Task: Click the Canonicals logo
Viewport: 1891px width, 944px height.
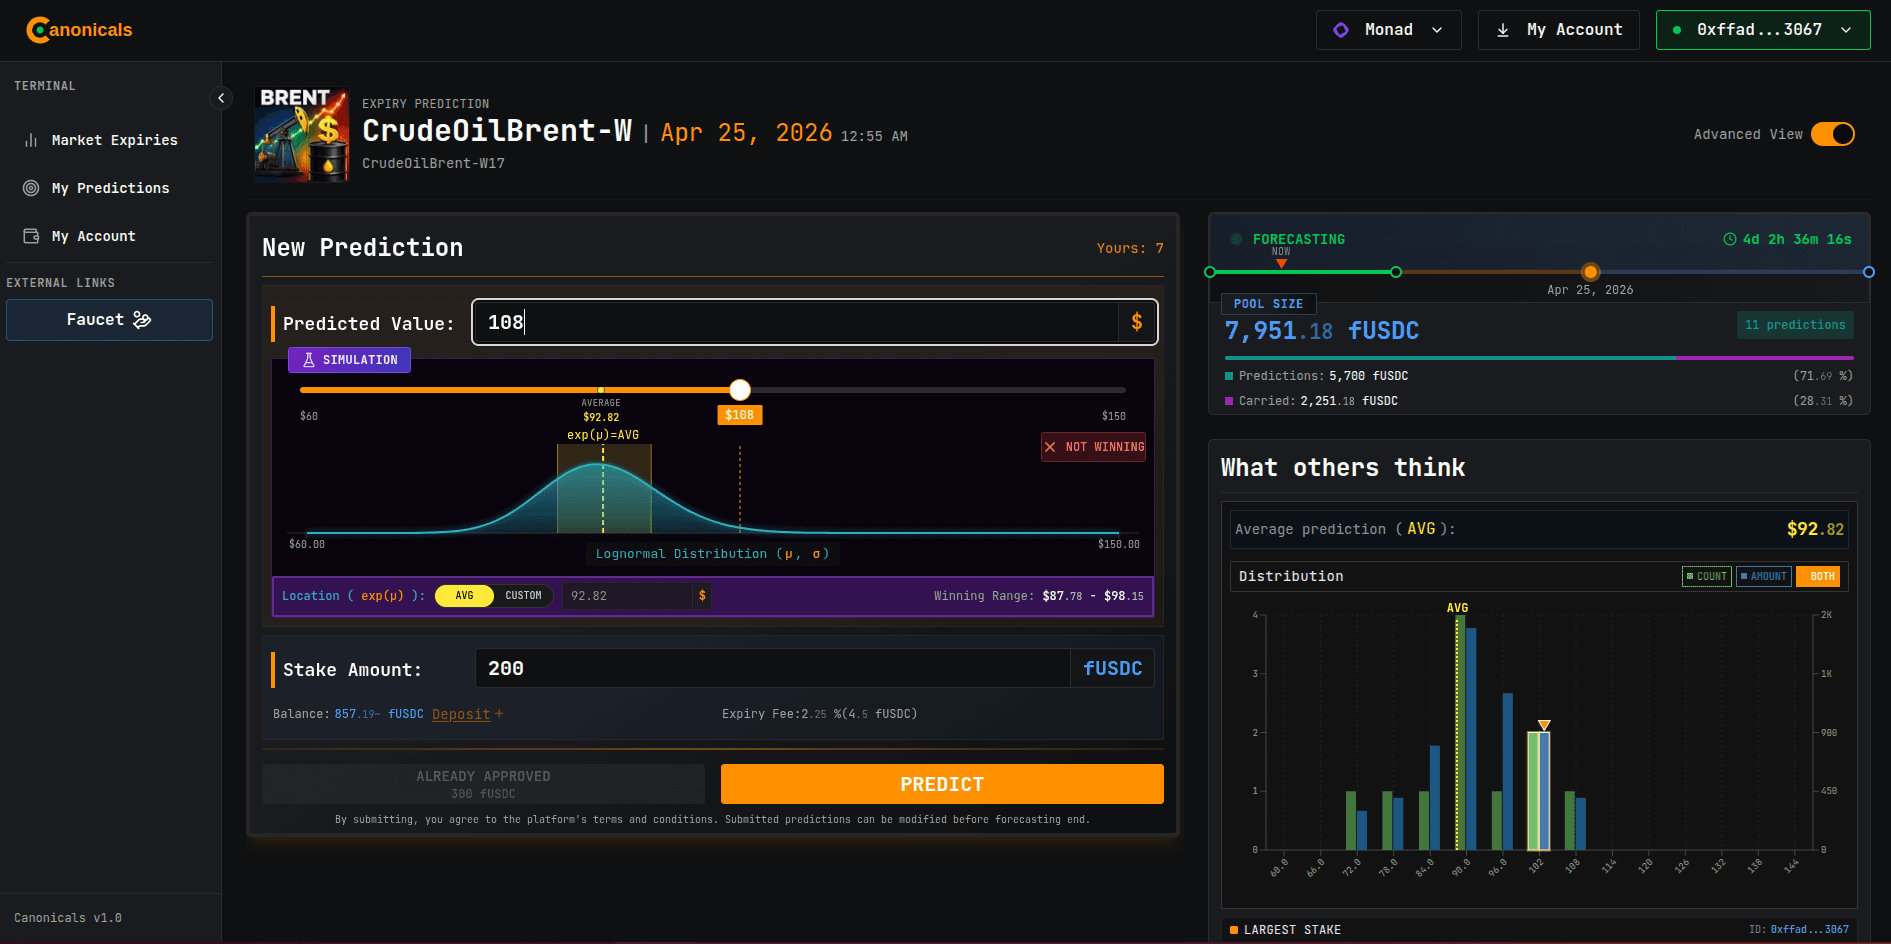Action: 80,30
